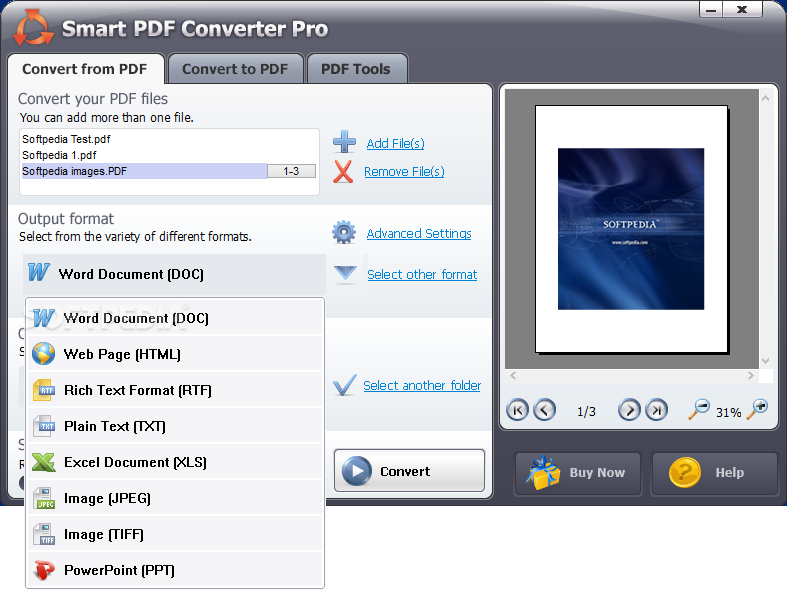Click preview horizontal scrollbar right arrow
The width and height of the screenshot is (787, 590).
click(751, 375)
